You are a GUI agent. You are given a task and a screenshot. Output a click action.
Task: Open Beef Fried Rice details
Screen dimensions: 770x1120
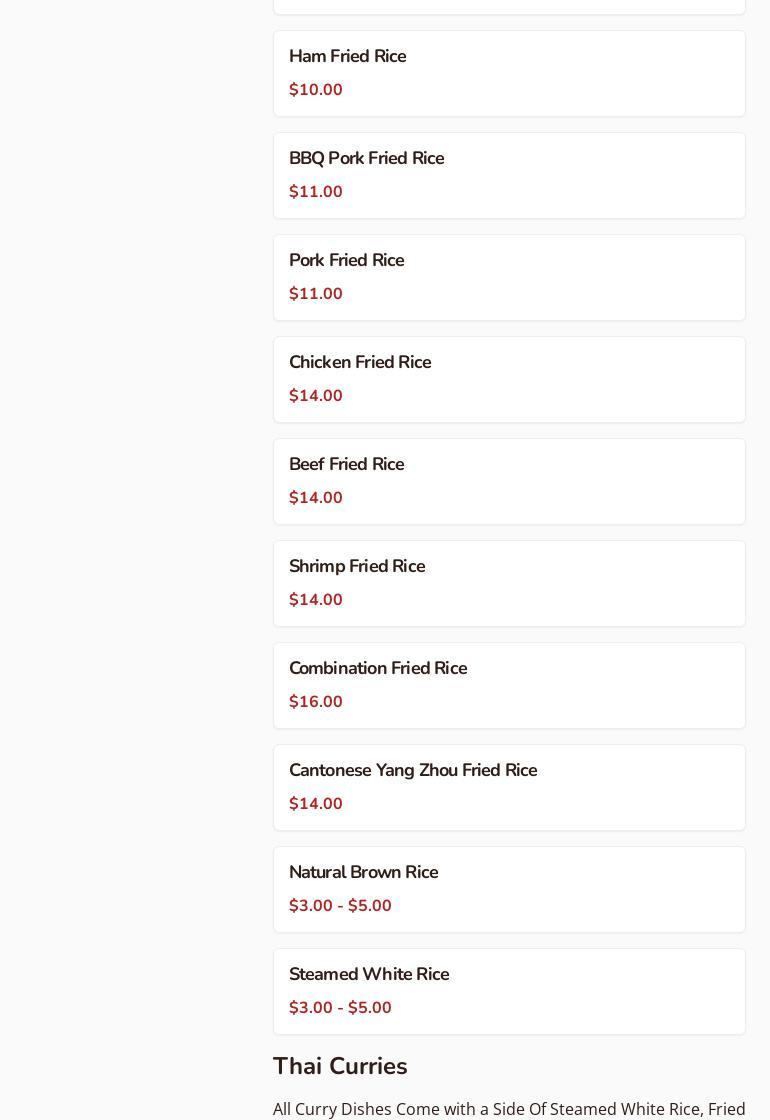click(346, 465)
